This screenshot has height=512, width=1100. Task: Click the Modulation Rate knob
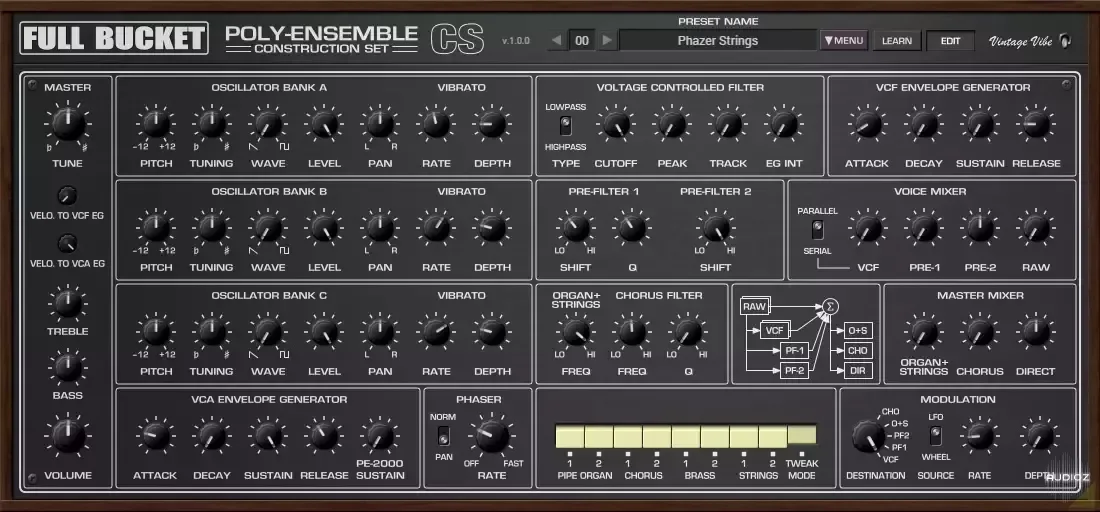point(979,436)
